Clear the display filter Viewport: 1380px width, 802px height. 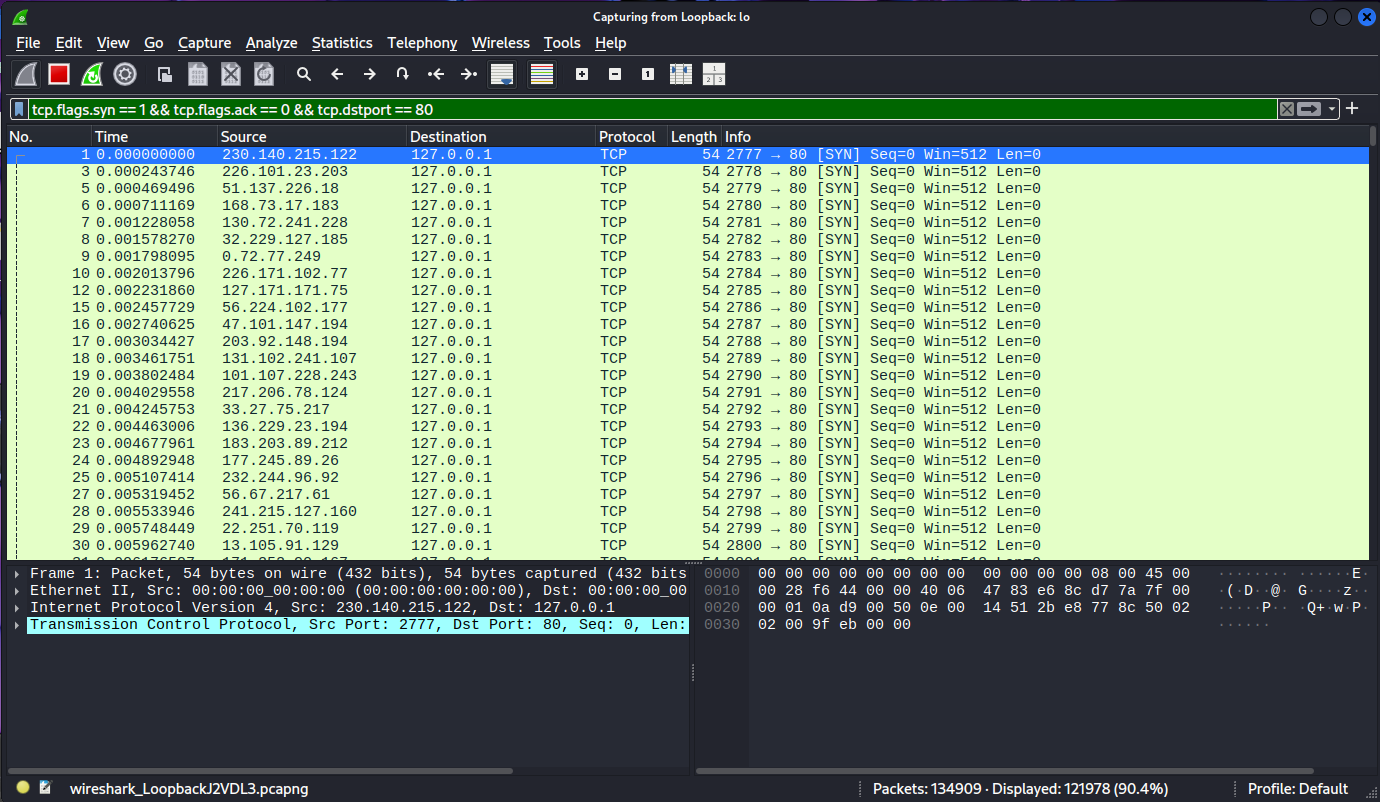tap(1287, 109)
